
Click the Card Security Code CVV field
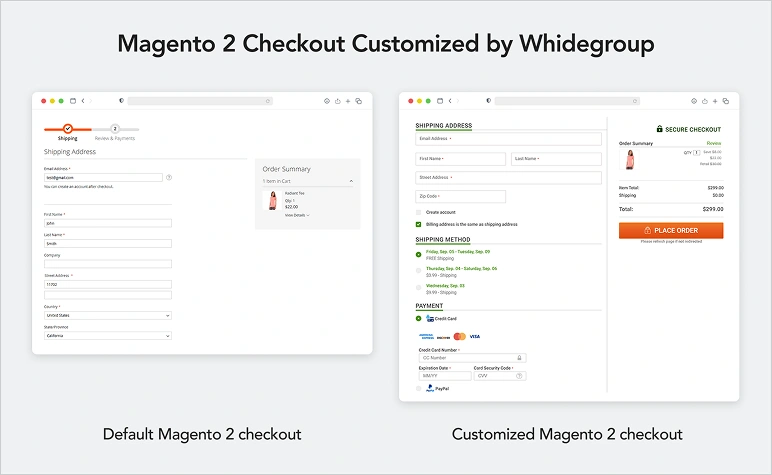click(500, 376)
